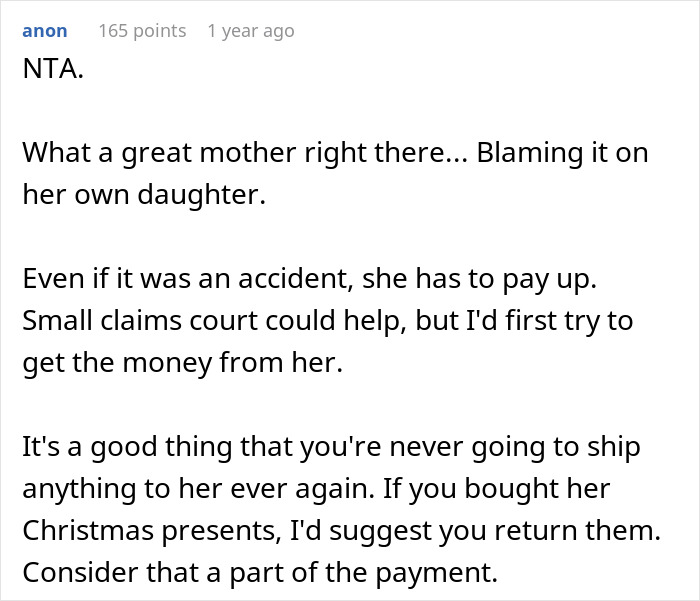
Task: Click the 'her own daughter.' line
Action: (144, 193)
